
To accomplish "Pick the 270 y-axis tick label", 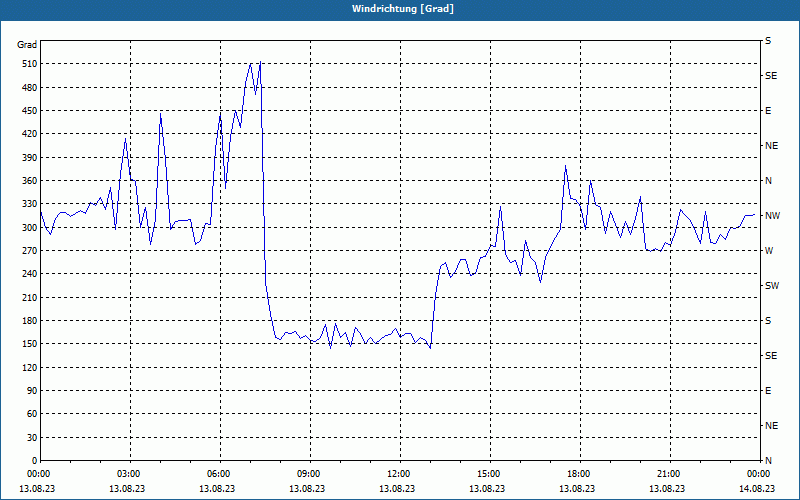I will tap(29, 251).
